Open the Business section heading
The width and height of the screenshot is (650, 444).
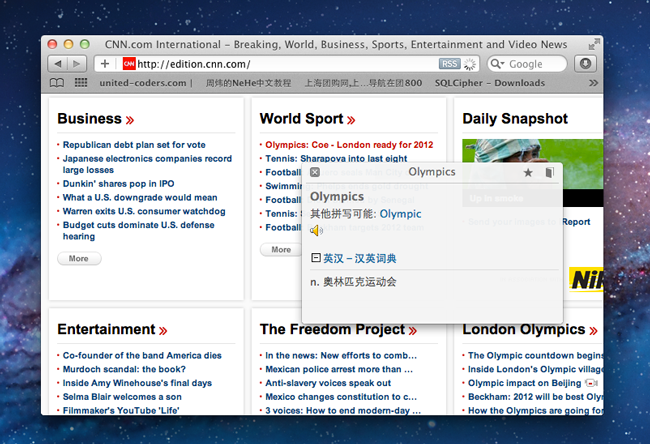(96, 119)
